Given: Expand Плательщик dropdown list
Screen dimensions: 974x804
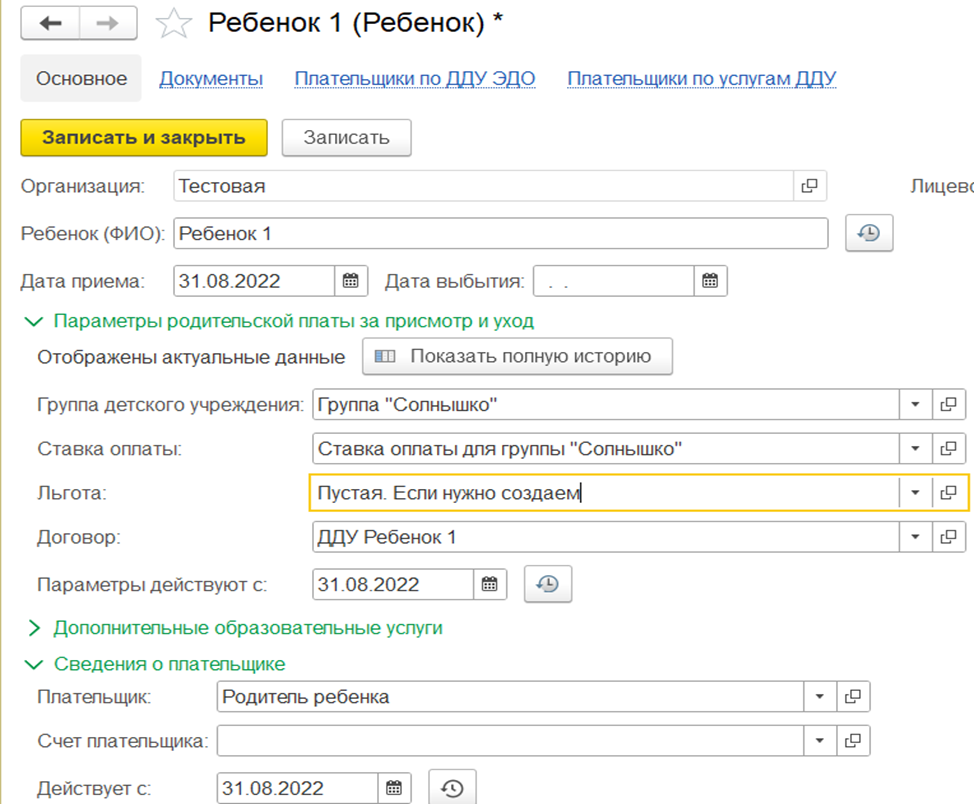Looking at the screenshot, I should point(820,697).
